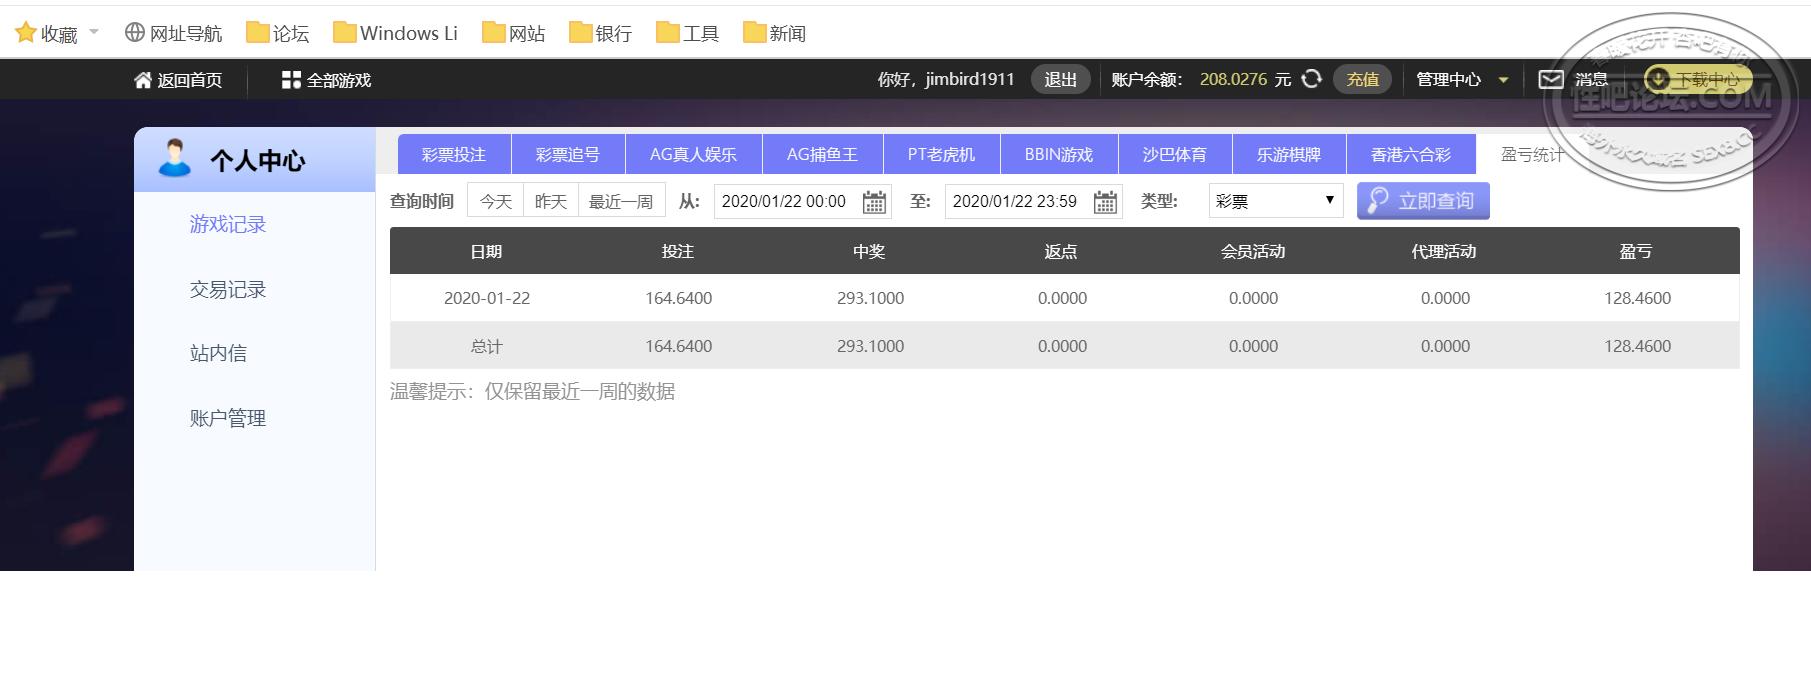Click the 收藏 star icon
This screenshot has height=697, width=1811.
click(x=26, y=33)
